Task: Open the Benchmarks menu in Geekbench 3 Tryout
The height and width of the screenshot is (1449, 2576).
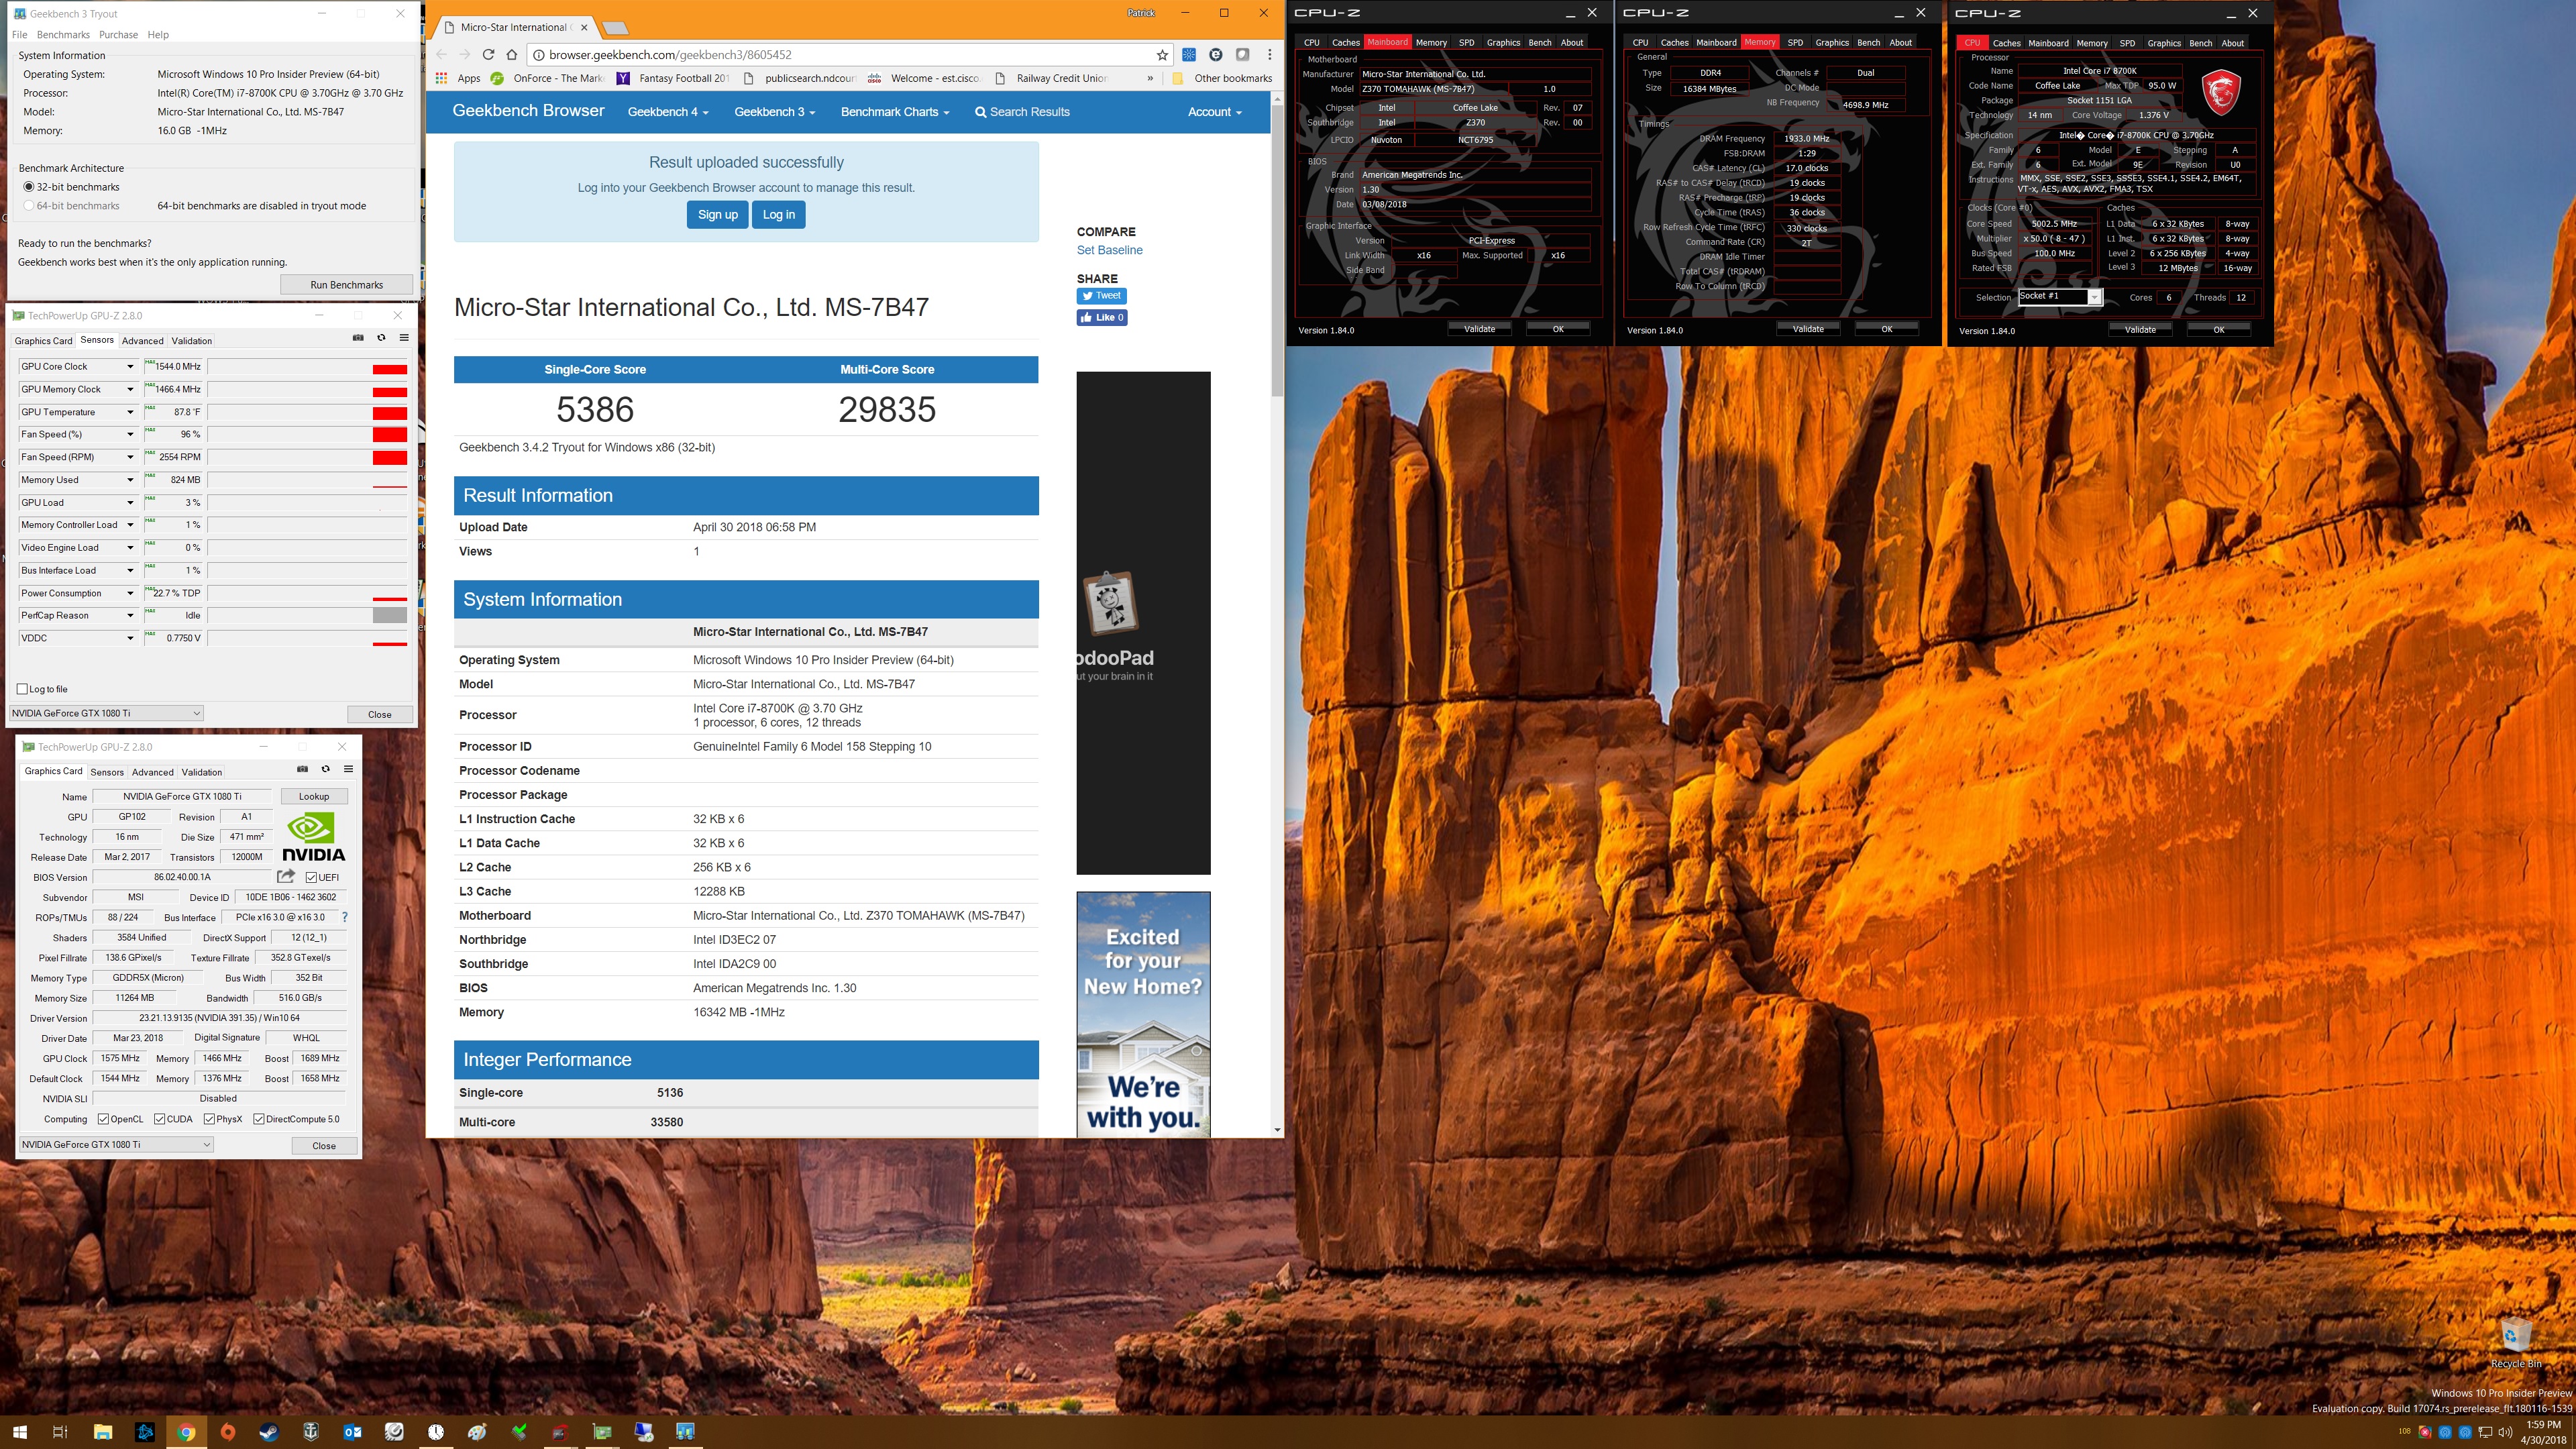Action: pos(63,35)
